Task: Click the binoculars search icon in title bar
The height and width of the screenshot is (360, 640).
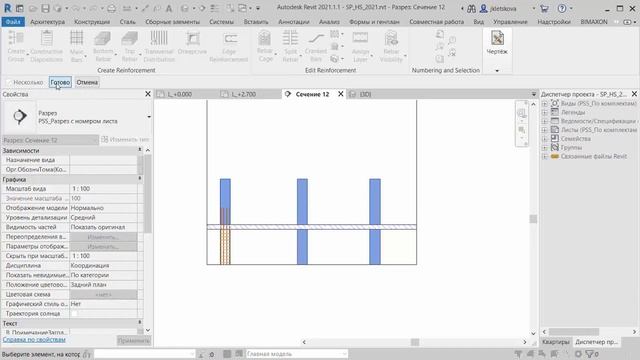Action: pos(471,8)
